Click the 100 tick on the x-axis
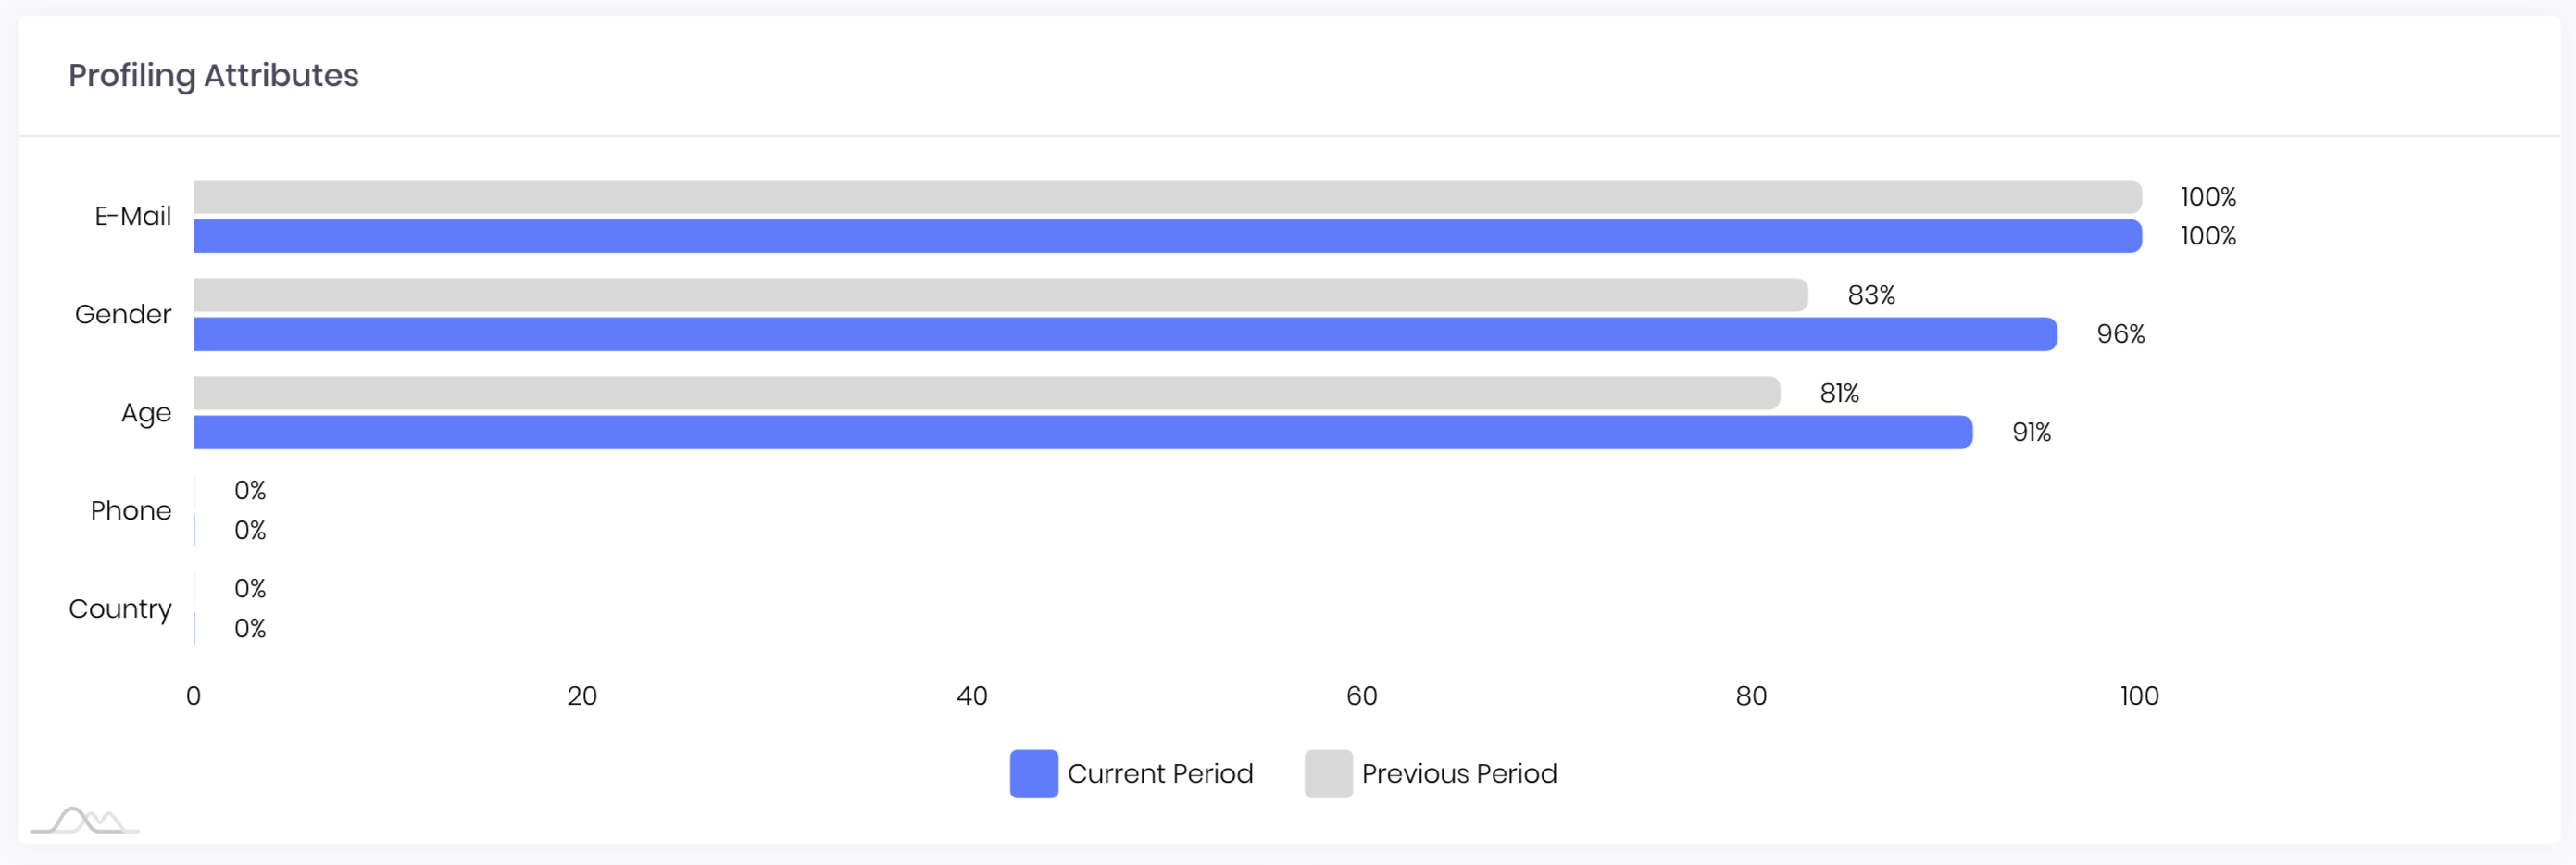The height and width of the screenshot is (865, 2576). 2139,696
